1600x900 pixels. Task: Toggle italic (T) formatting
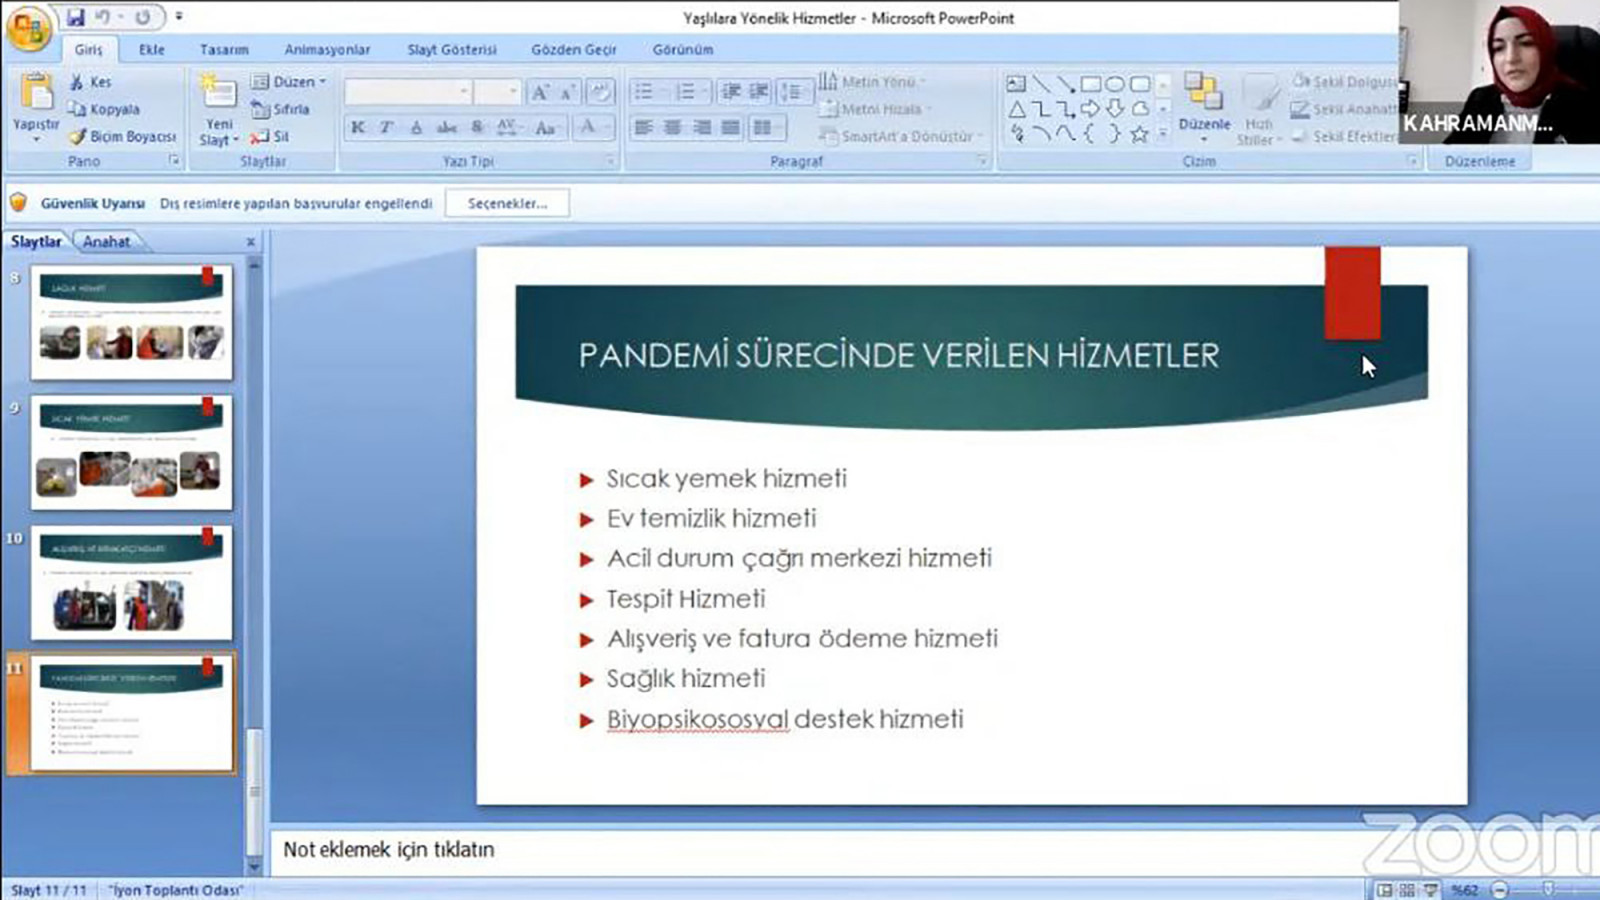(x=386, y=127)
